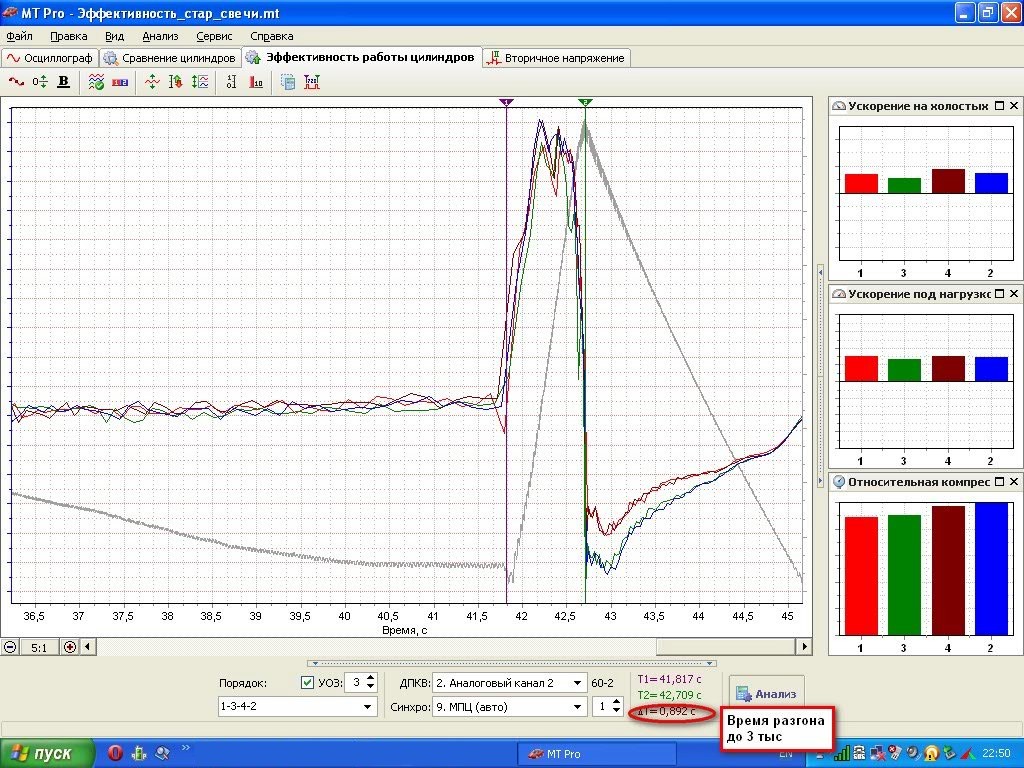
Task: Switch to the Сравнение цилиндров tab
Action: coord(171,58)
